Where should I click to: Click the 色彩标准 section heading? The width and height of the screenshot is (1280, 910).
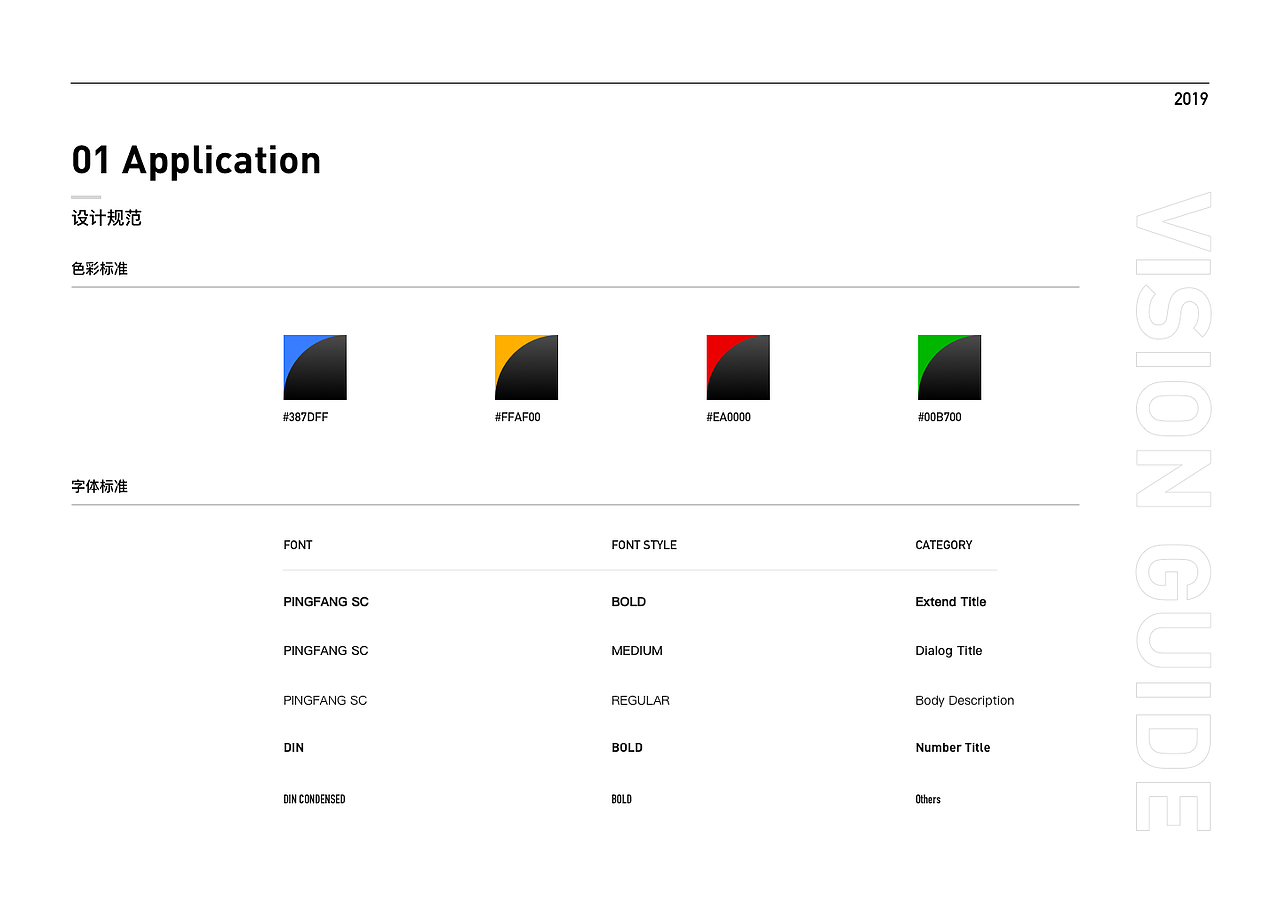(100, 269)
